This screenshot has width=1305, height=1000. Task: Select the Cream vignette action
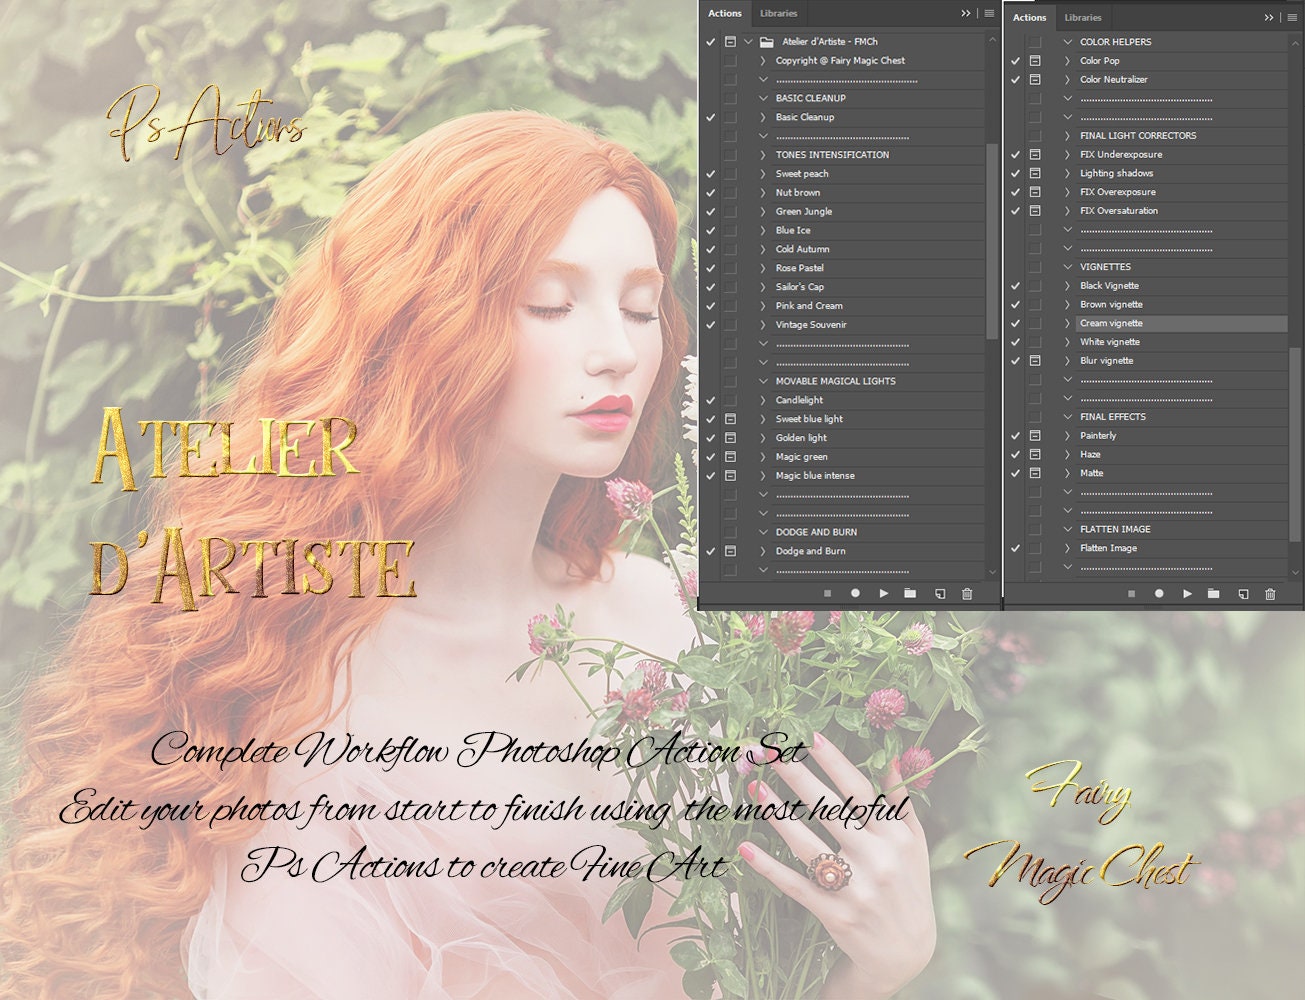coord(1112,322)
